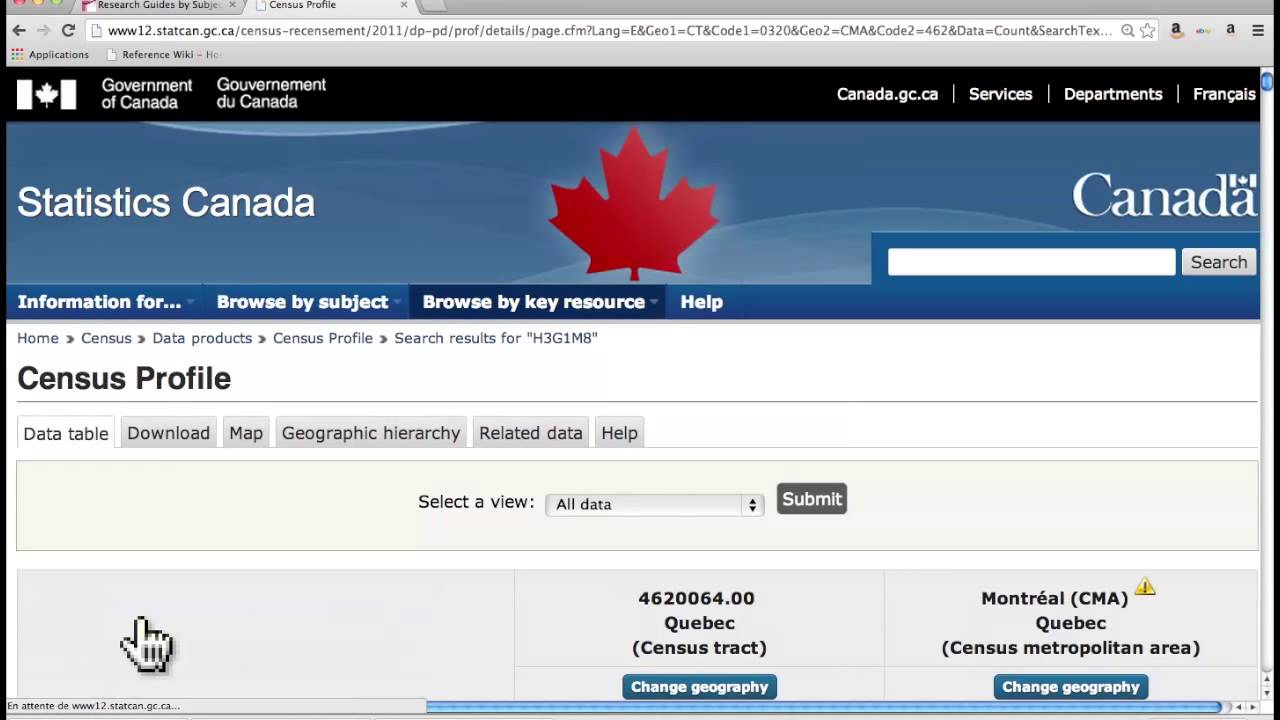Open the Select a view dropdown

[x=654, y=504]
